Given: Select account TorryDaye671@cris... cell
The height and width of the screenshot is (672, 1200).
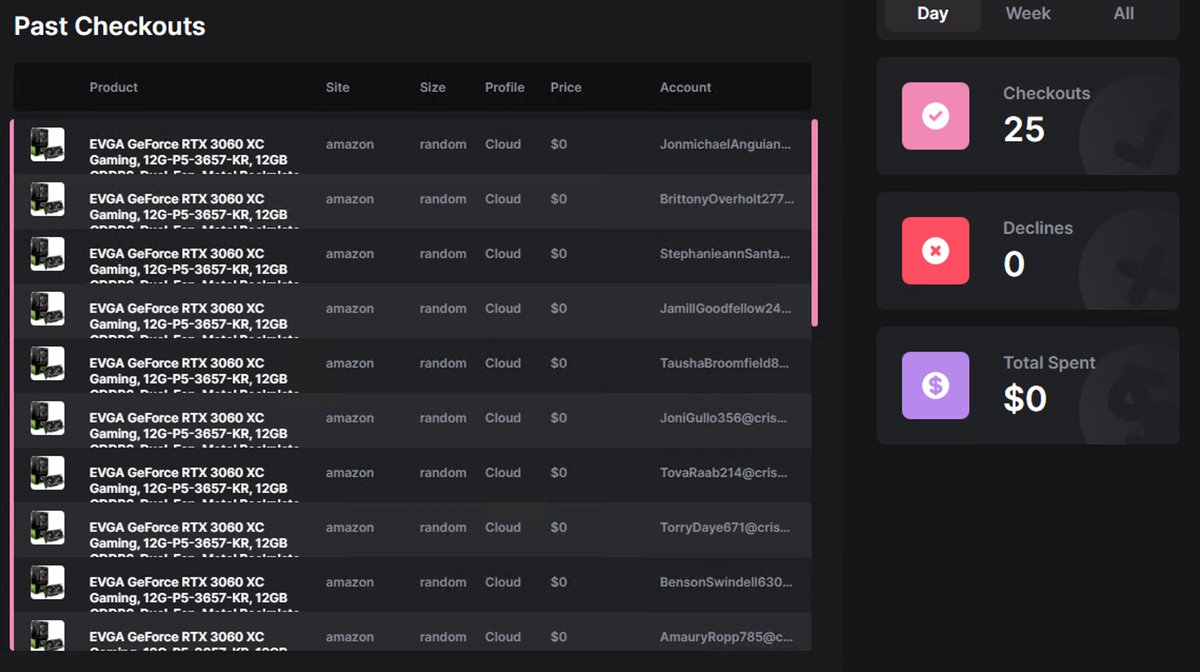Looking at the screenshot, I should click(725, 528).
